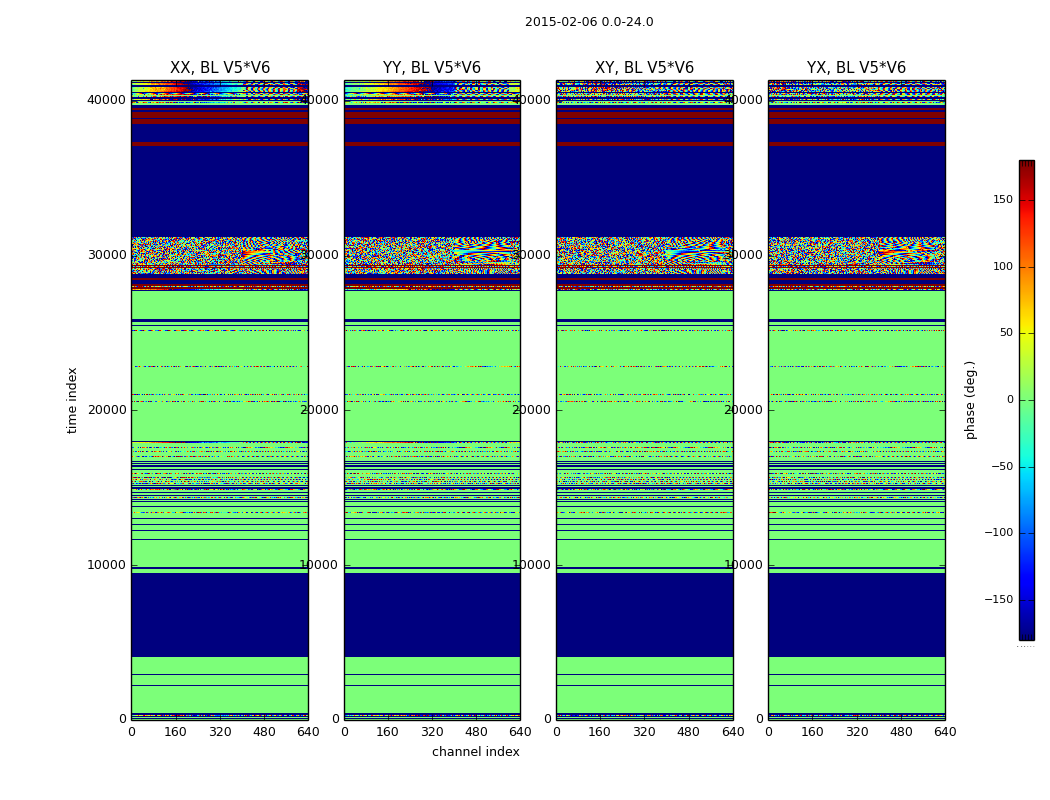1050x800 pixels.
Task: Click the 40000 y-tick of XX panel
Action: (x=106, y=99)
